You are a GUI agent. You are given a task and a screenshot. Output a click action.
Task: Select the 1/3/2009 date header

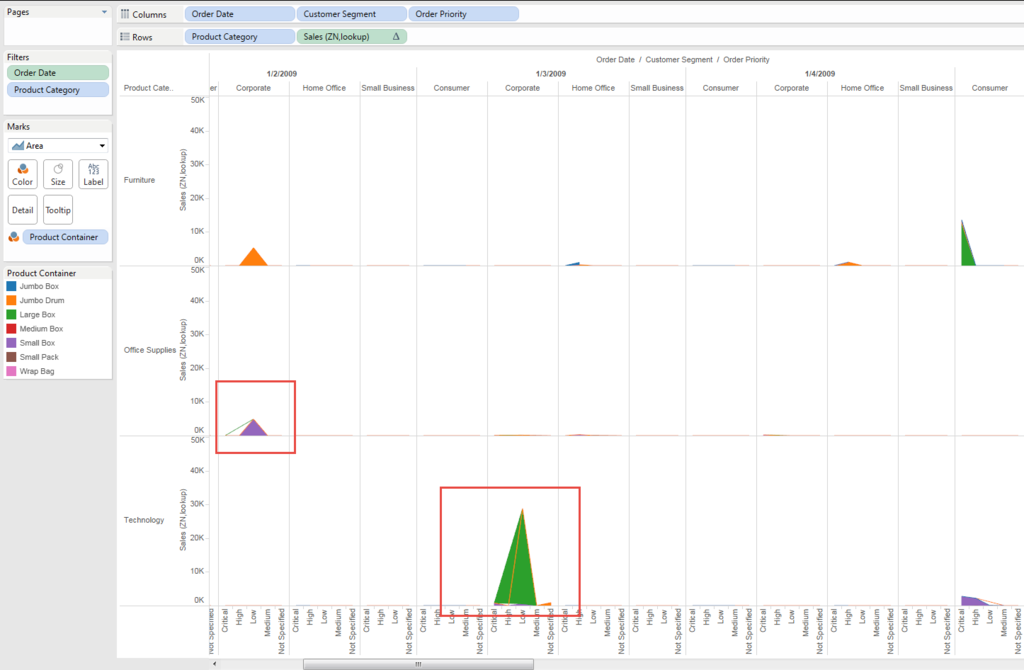(551, 74)
